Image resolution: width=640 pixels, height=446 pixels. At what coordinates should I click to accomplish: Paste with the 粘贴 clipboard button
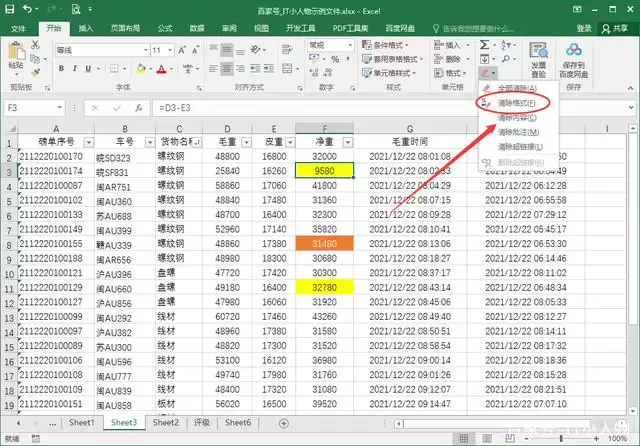[x=16, y=57]
